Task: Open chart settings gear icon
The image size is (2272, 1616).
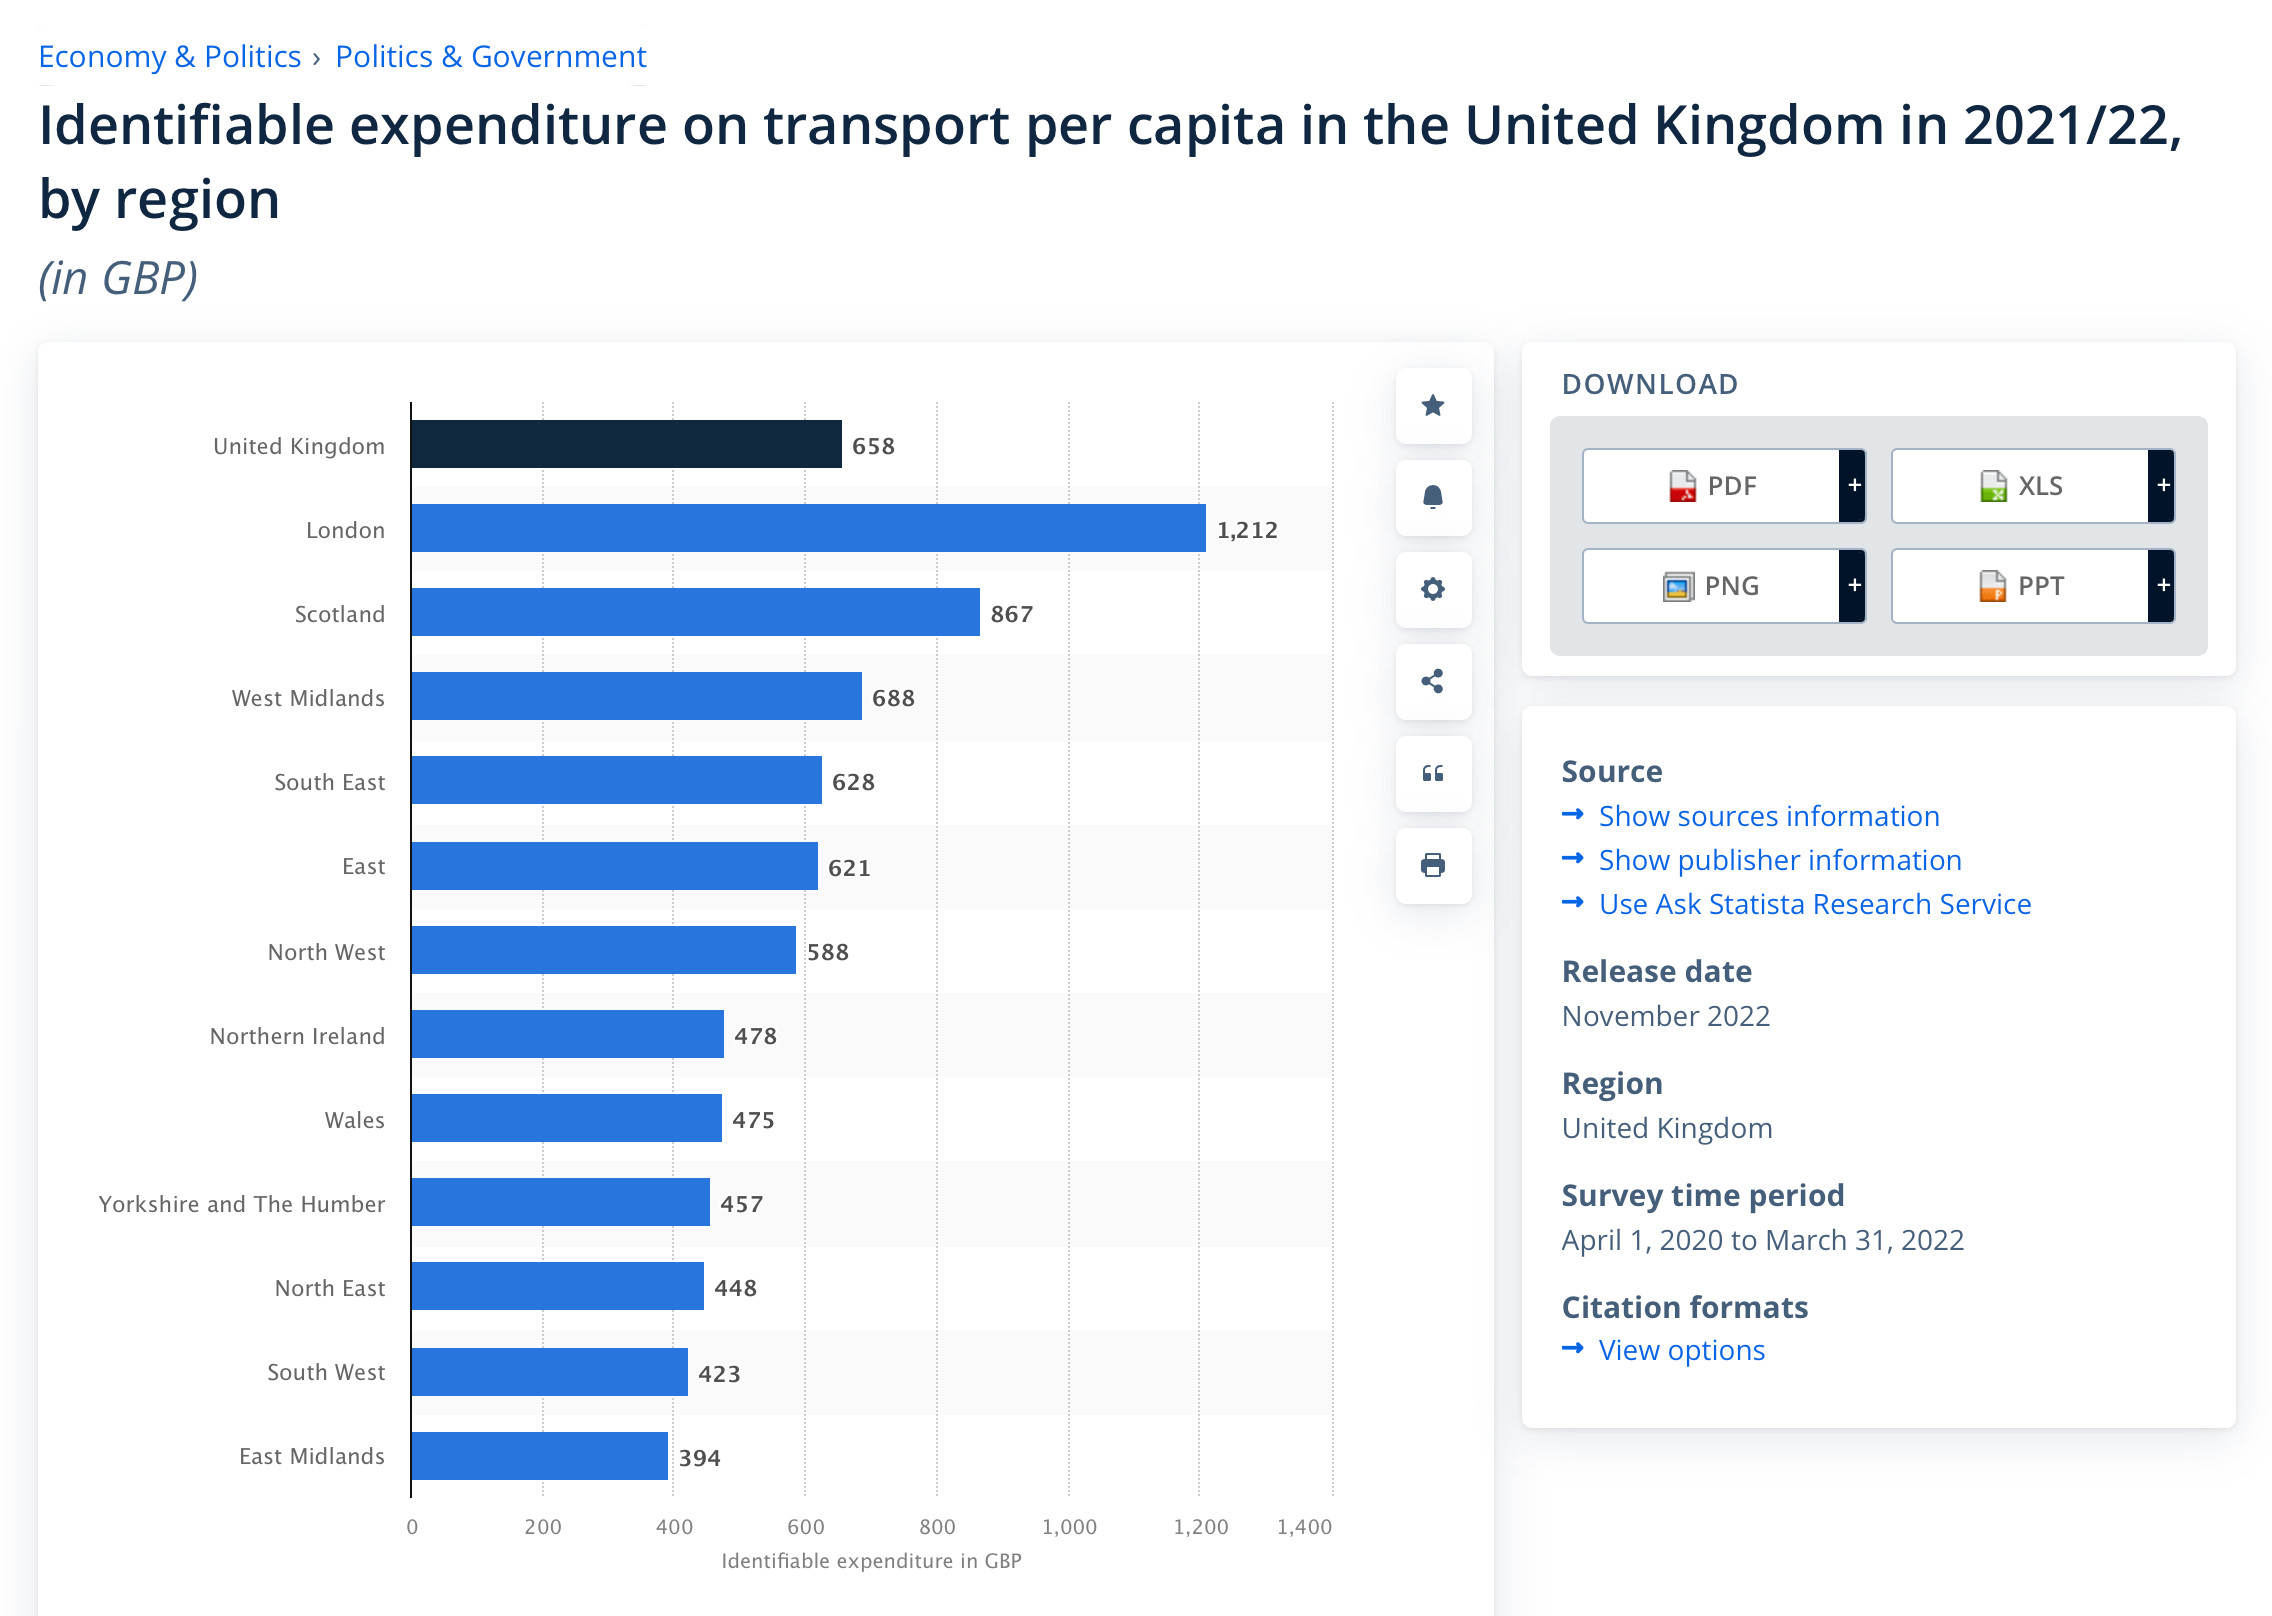Action: (1433, 589)
